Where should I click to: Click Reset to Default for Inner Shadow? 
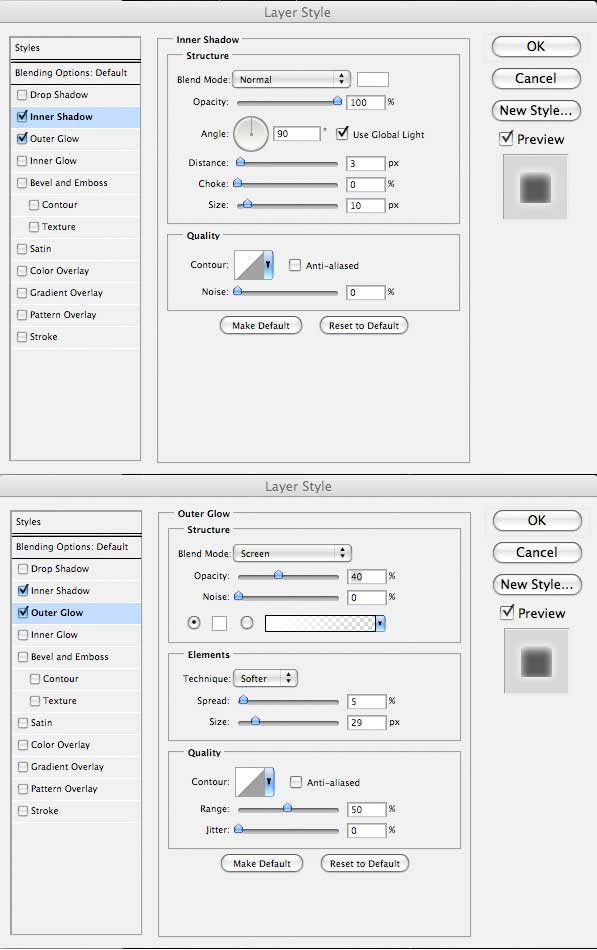click(364, 326)
